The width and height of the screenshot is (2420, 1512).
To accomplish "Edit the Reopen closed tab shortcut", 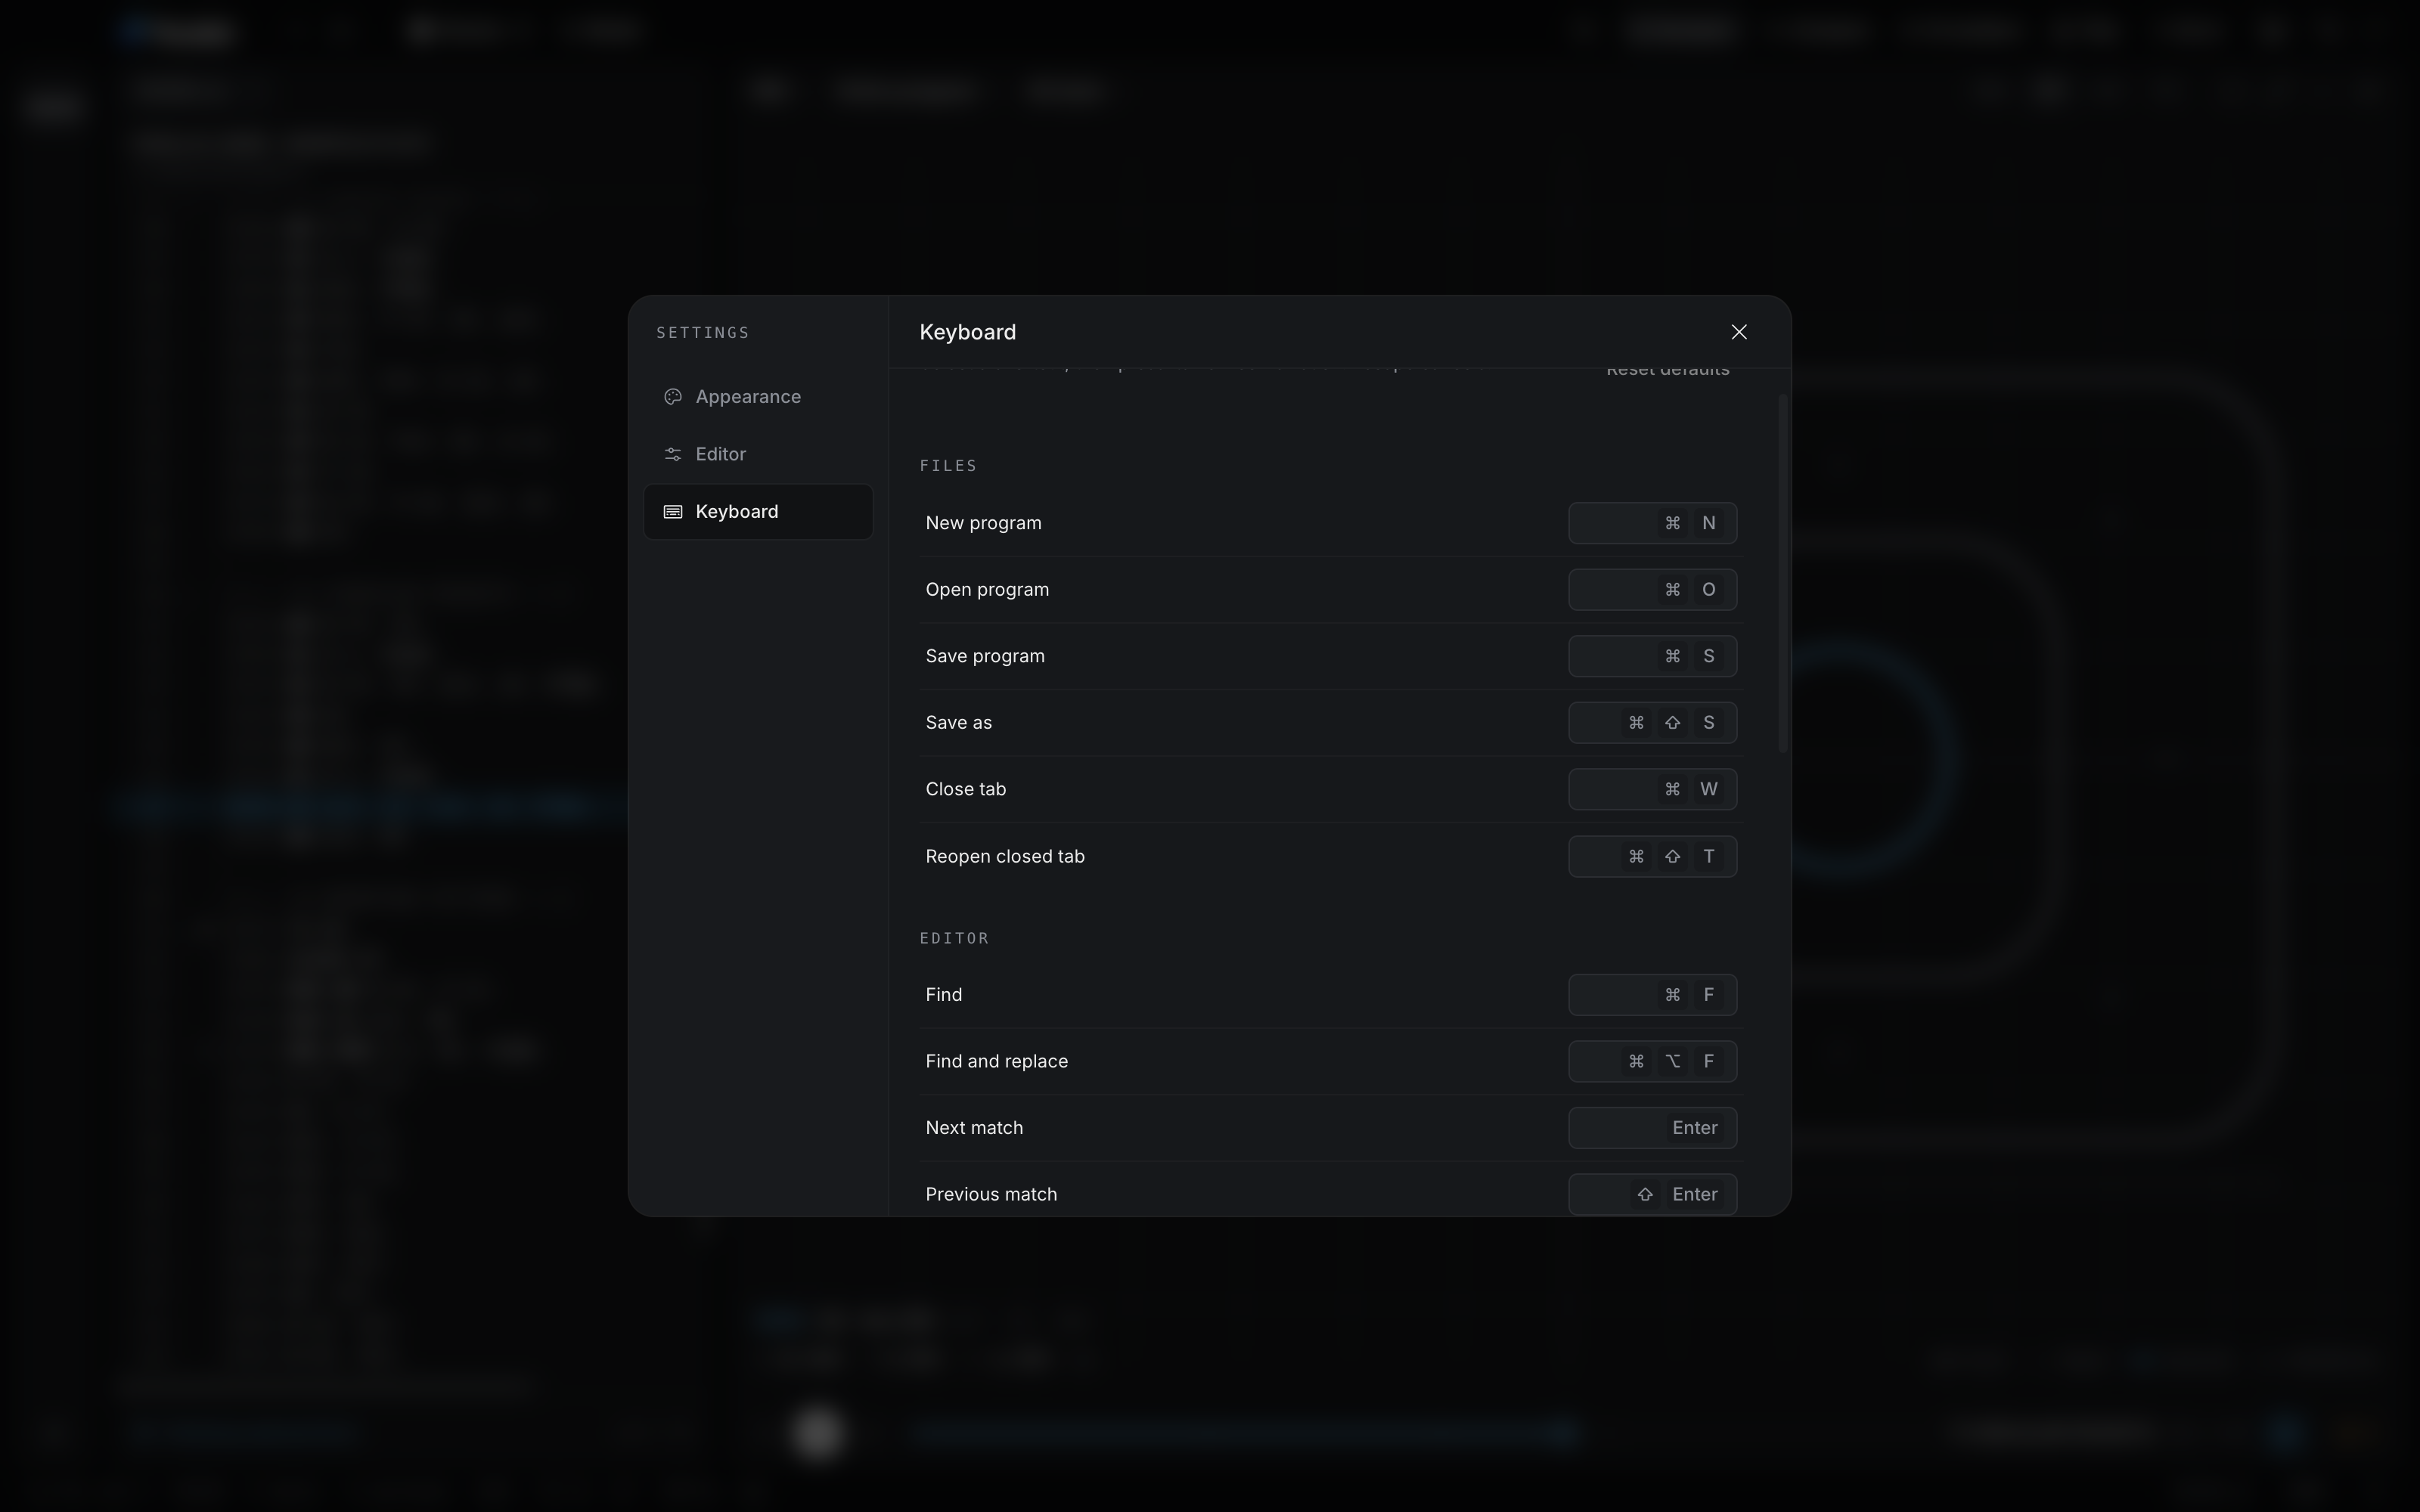I will (x=1652, y=856).
